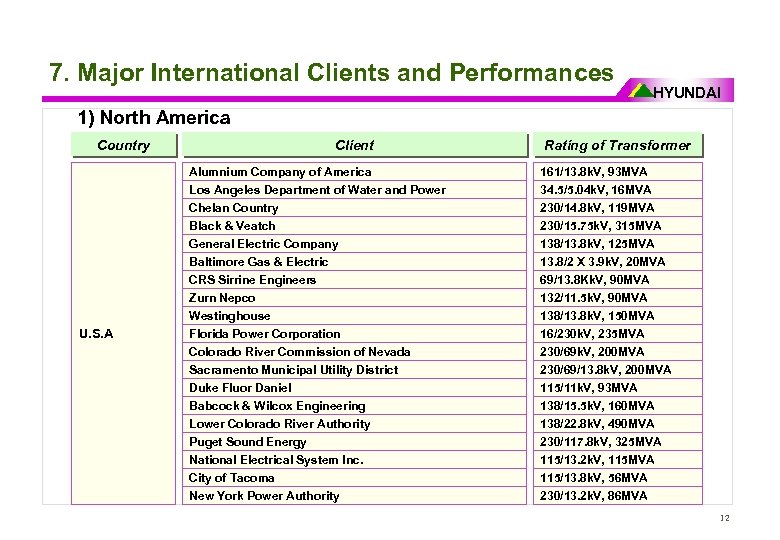The width and height of the screenshot is (780, 540).
Task: Select 'Babcock & Wilcox Engineering' client cell
Action: [354, 405]
